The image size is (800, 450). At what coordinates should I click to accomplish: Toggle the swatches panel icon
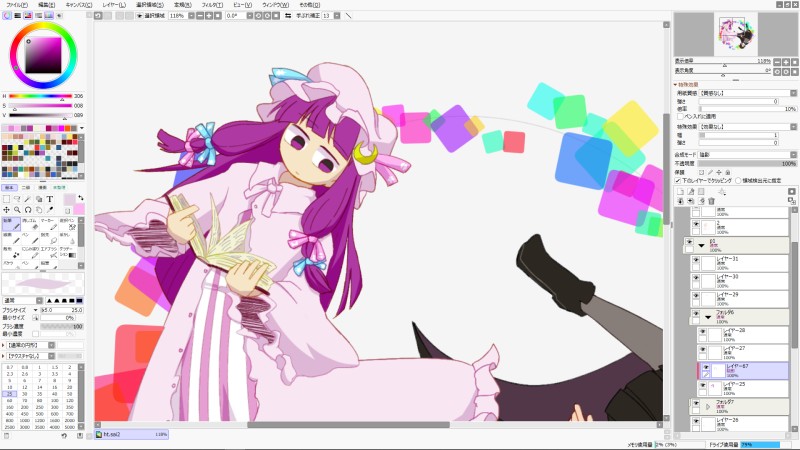tap(49, 16)
